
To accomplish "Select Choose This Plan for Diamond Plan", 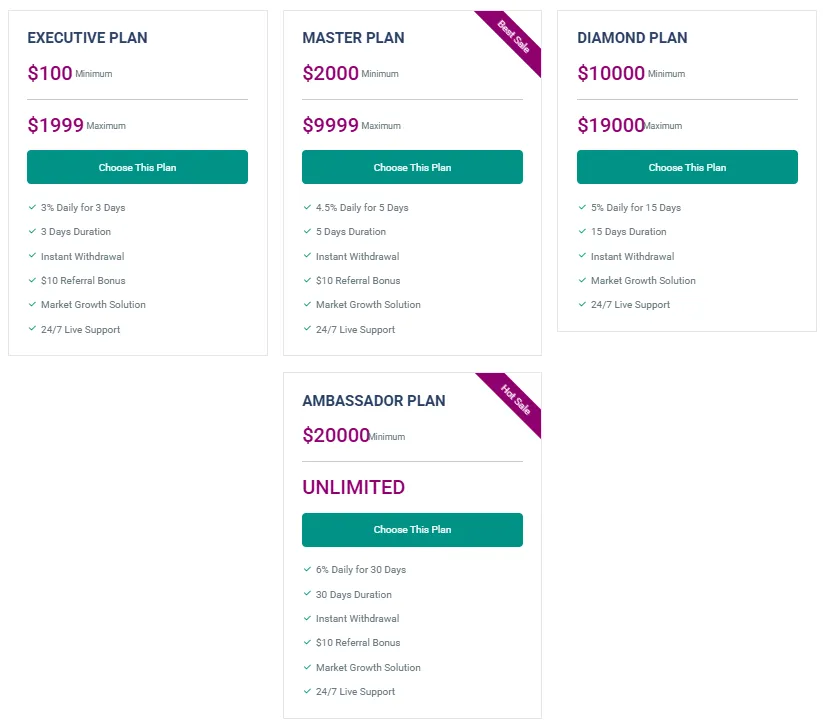I will [x=687, y=167].
